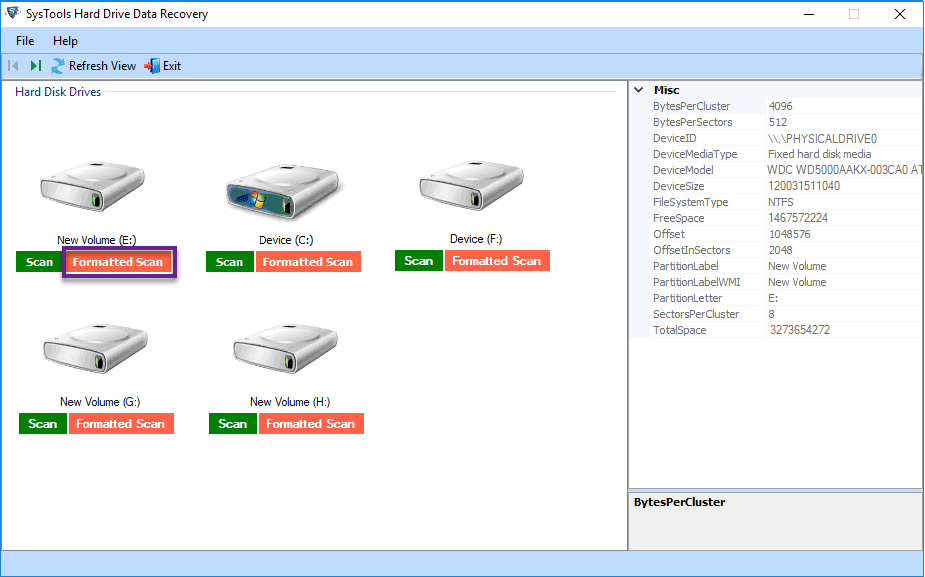Click Scan for Device (F:)
The image size is (925, 577).
click(419, 261)
